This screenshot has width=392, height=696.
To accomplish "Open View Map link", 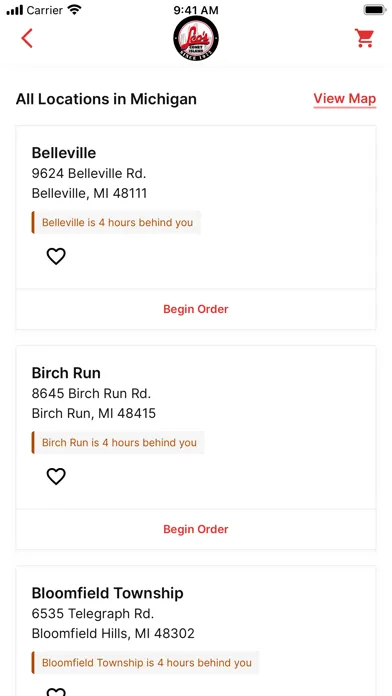I will 345,99.
